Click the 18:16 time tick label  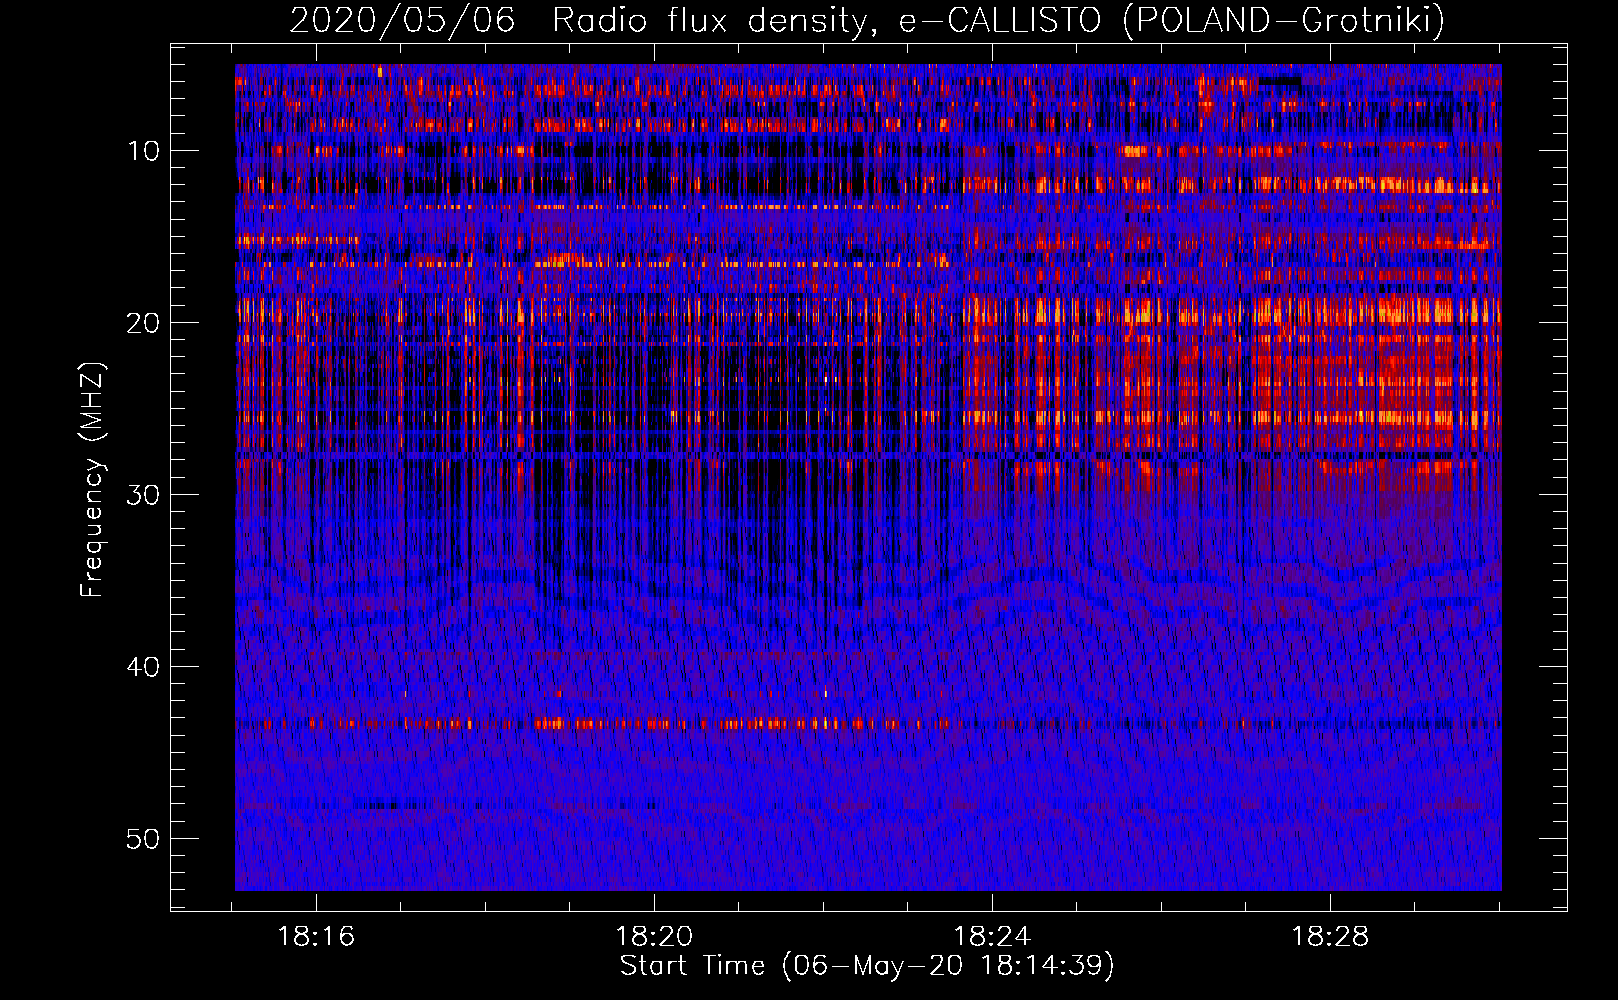(316, 937)
